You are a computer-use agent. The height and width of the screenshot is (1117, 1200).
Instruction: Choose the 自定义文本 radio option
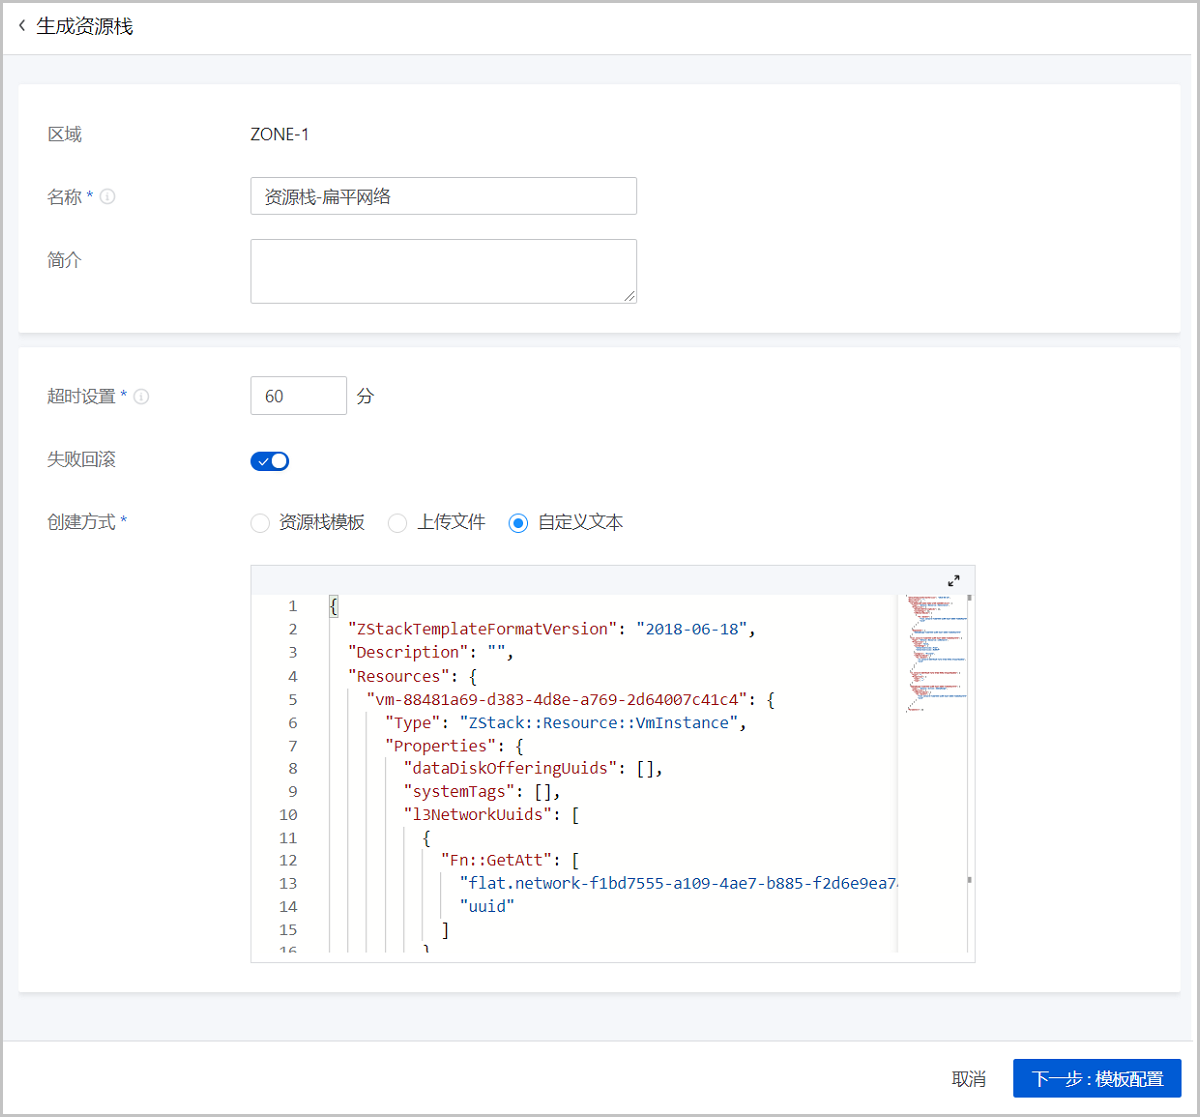518,523
